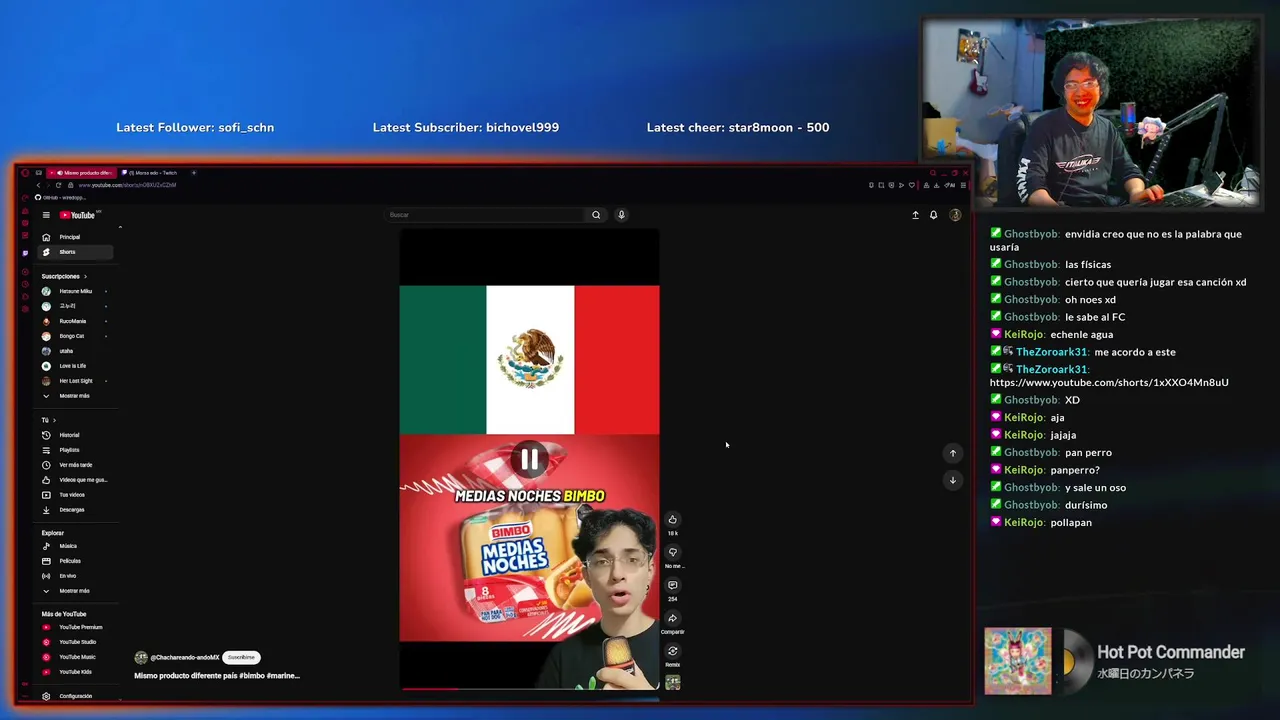The height and width of the screenshot is (720, 1280).
Task: Open Her Last Sight channel subscription
Action: tap(75, 381)
